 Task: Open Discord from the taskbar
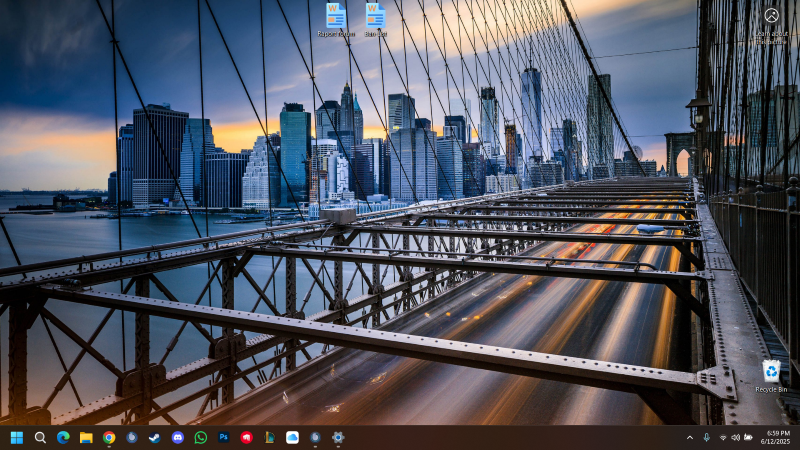coord(178,437)
